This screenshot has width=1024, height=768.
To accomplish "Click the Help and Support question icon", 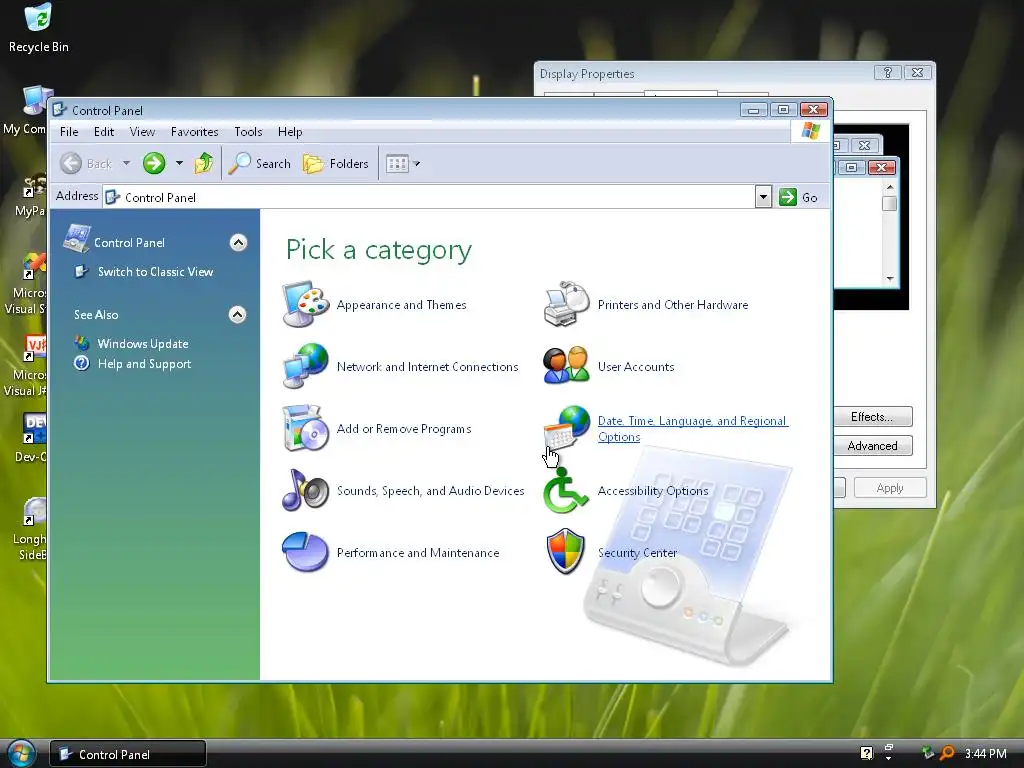I will [82, 363].
